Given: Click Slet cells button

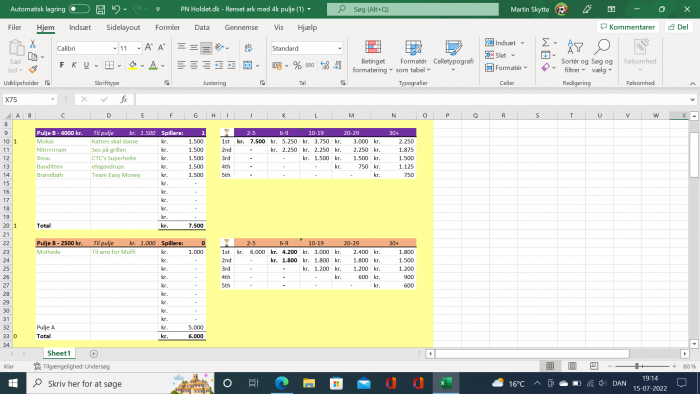Looking at the screenshot, I should pyautogui.click(x=500, y=55).
